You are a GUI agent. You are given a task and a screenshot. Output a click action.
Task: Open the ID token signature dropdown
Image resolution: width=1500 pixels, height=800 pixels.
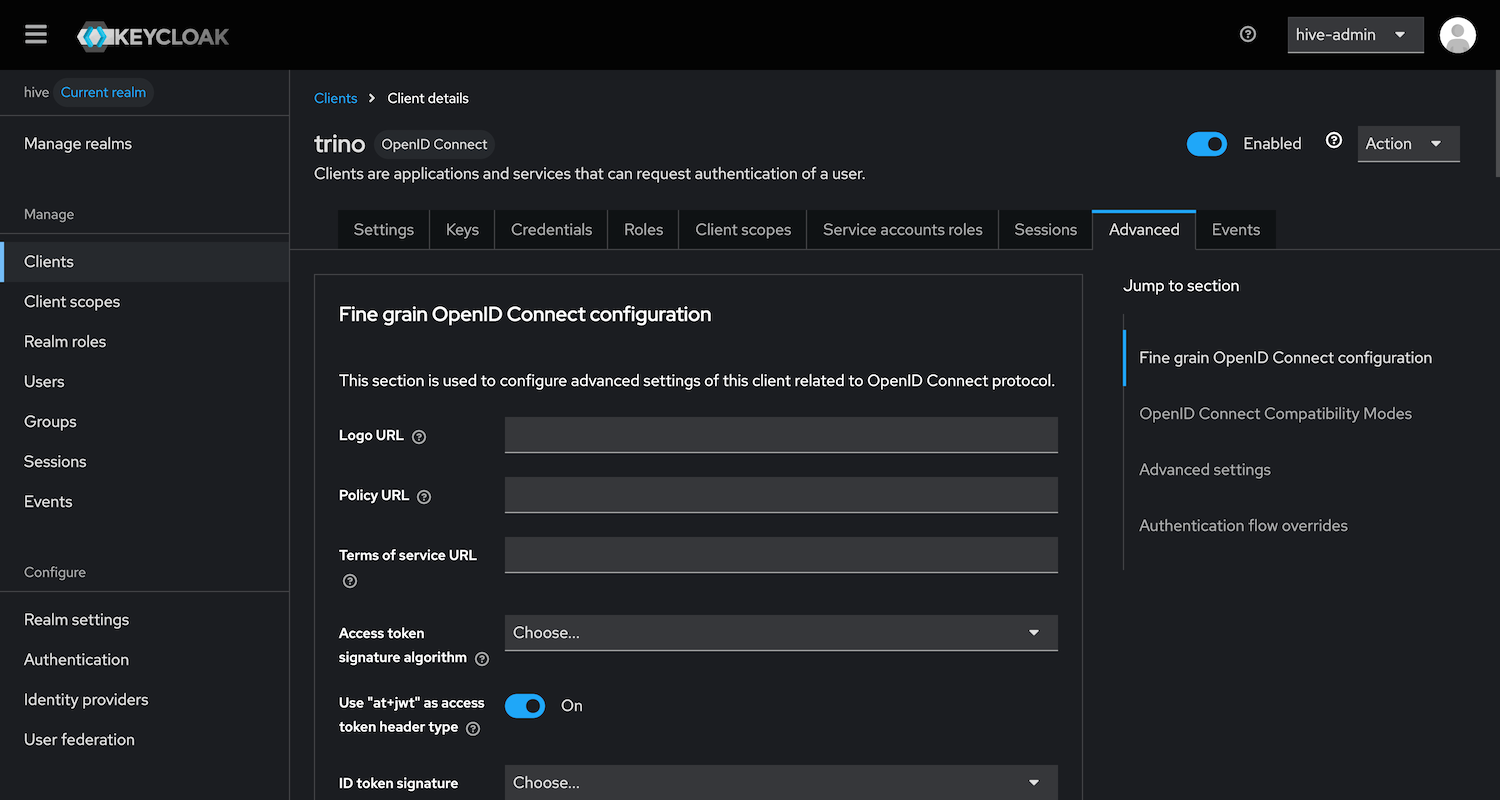(780, 782)
